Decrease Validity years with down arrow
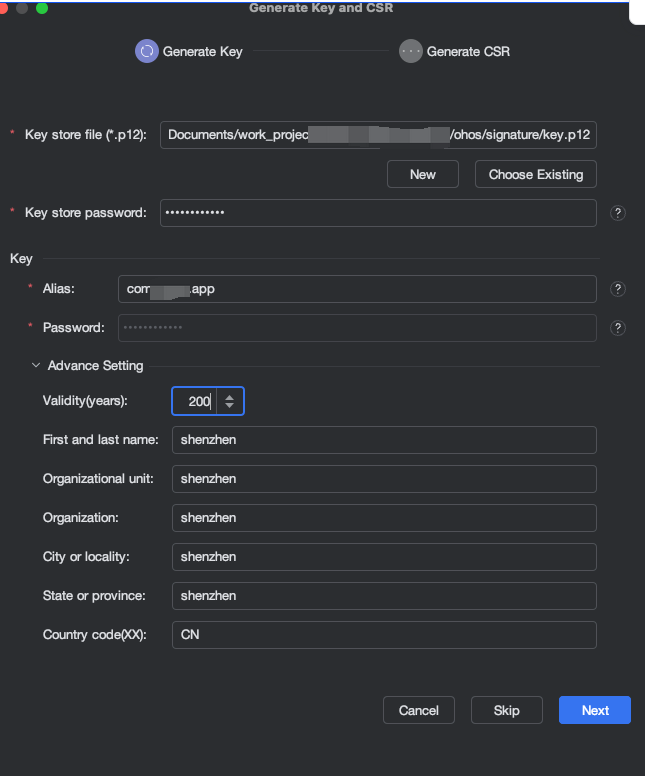 229,405
